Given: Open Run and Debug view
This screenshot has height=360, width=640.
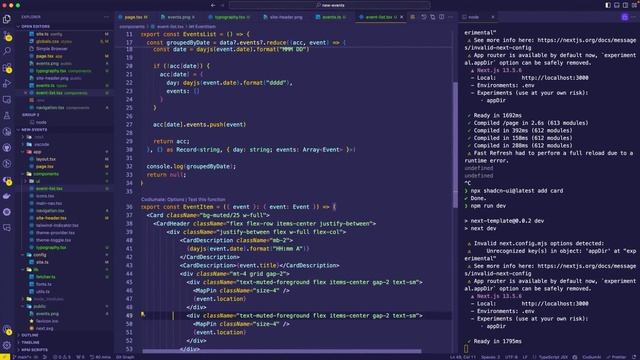Looking at the screenshot, I should point(7,84).
